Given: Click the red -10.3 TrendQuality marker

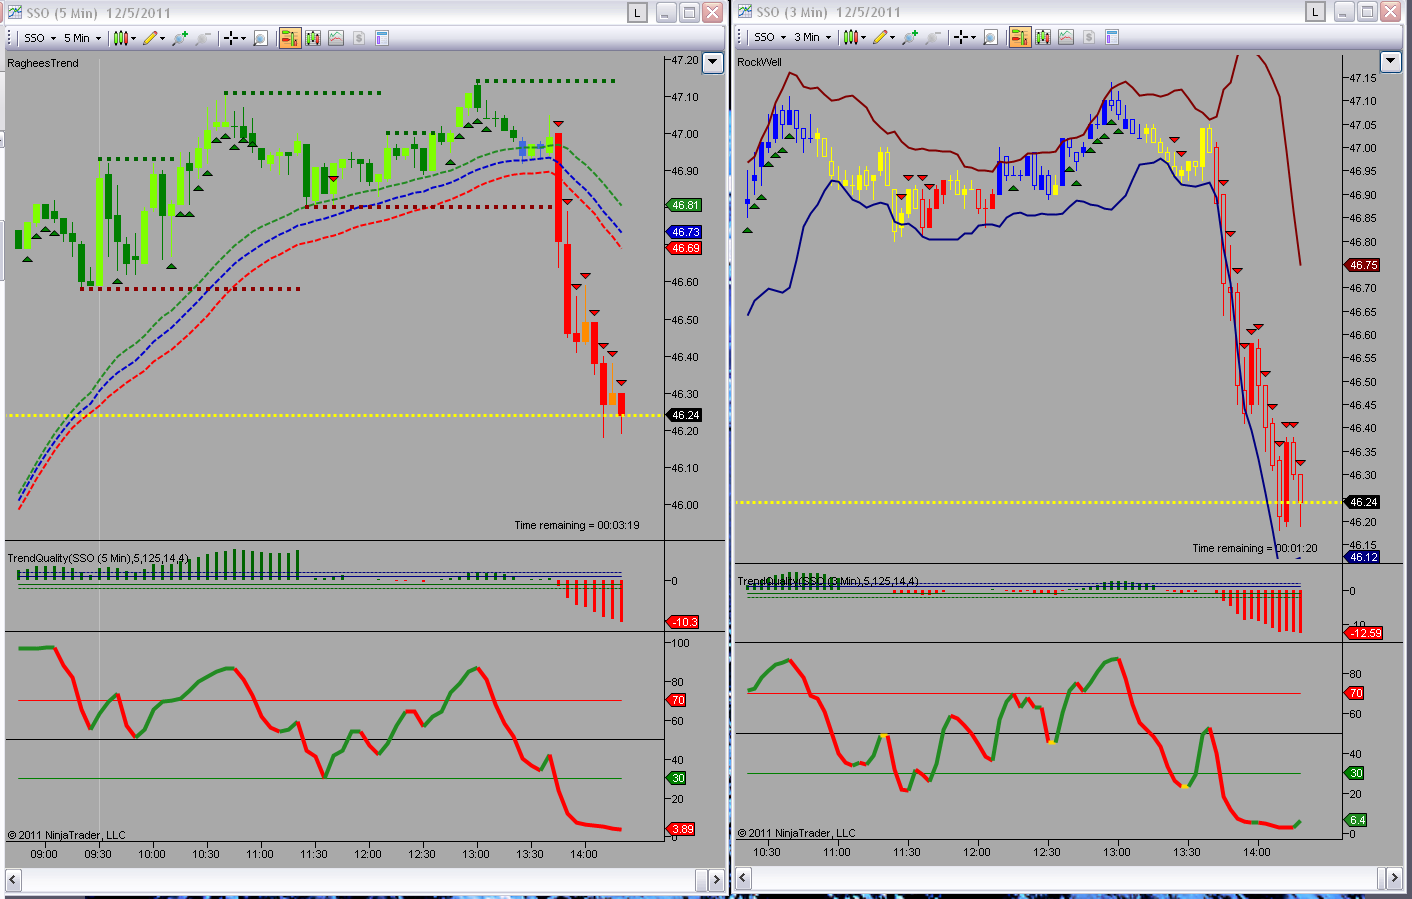Looking at the screenshot, I should [x=684, y=622].
